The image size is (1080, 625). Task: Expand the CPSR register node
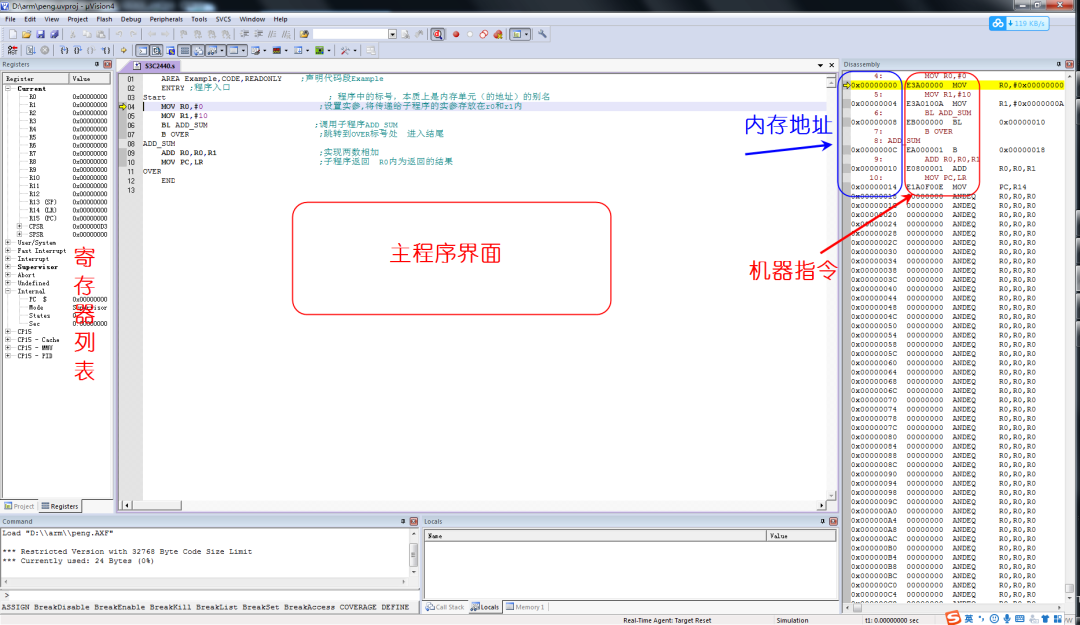click(19, 226)
